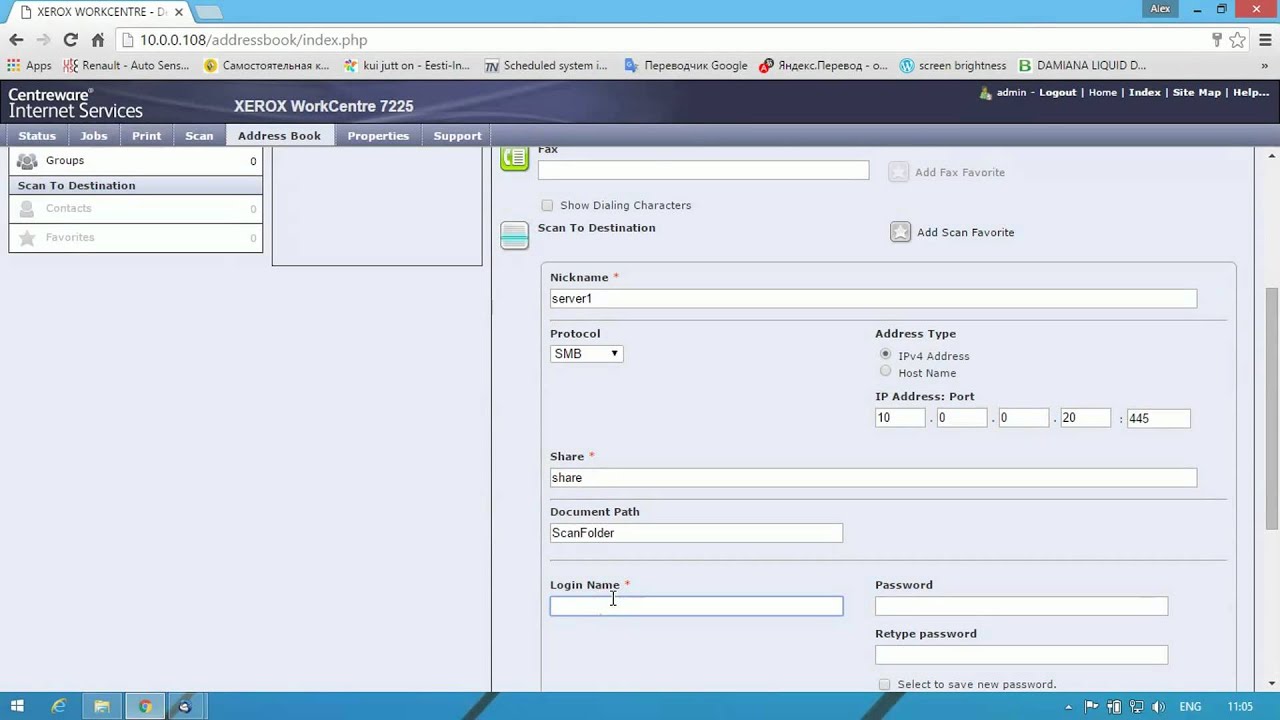Click the green Fax section icon
This screenshot has height=720, width=1280.
pyautogui.click(x=514, y=157)
